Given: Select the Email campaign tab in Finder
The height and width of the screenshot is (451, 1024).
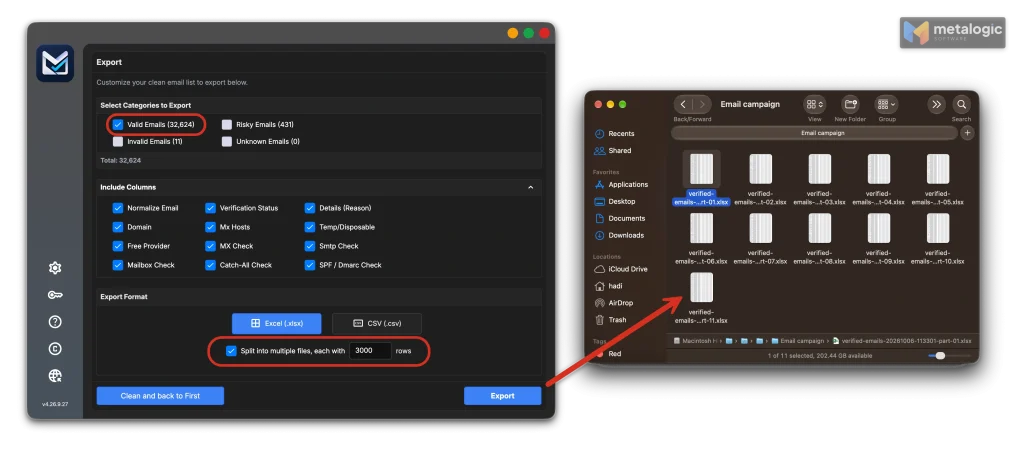Looking at the screenshot, I should pos(814,133).
